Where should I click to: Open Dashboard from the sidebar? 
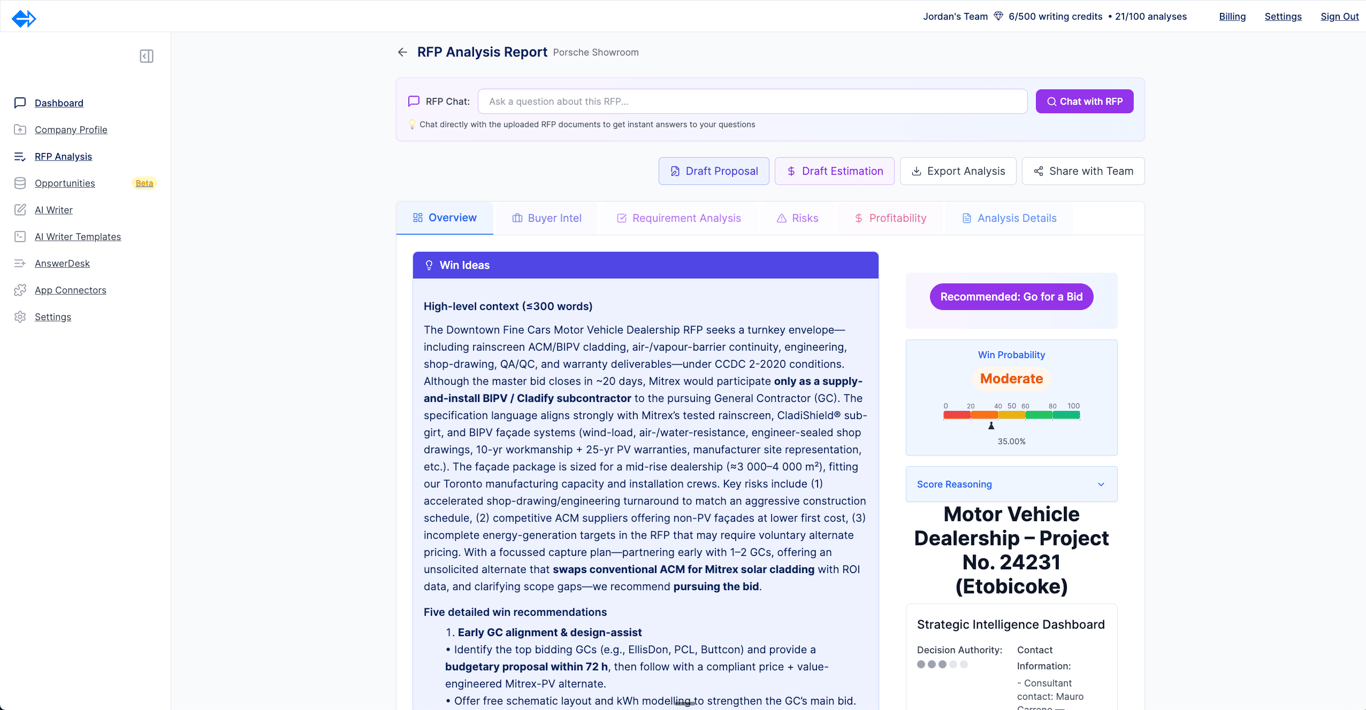point(59,103)
